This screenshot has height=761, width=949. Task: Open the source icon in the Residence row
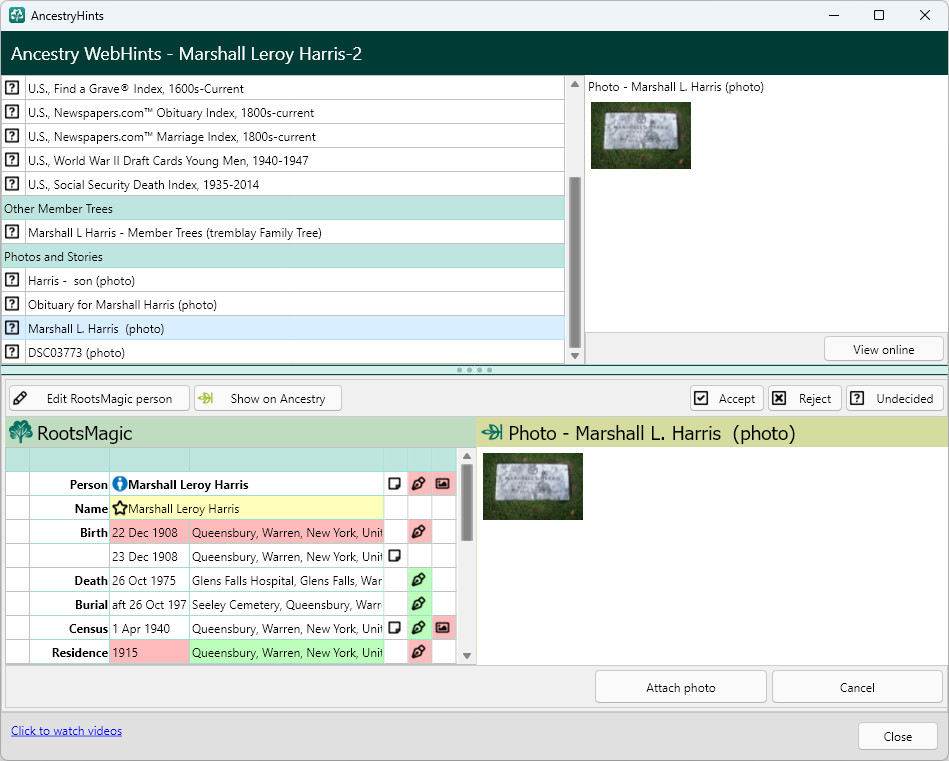click(419, 652)
